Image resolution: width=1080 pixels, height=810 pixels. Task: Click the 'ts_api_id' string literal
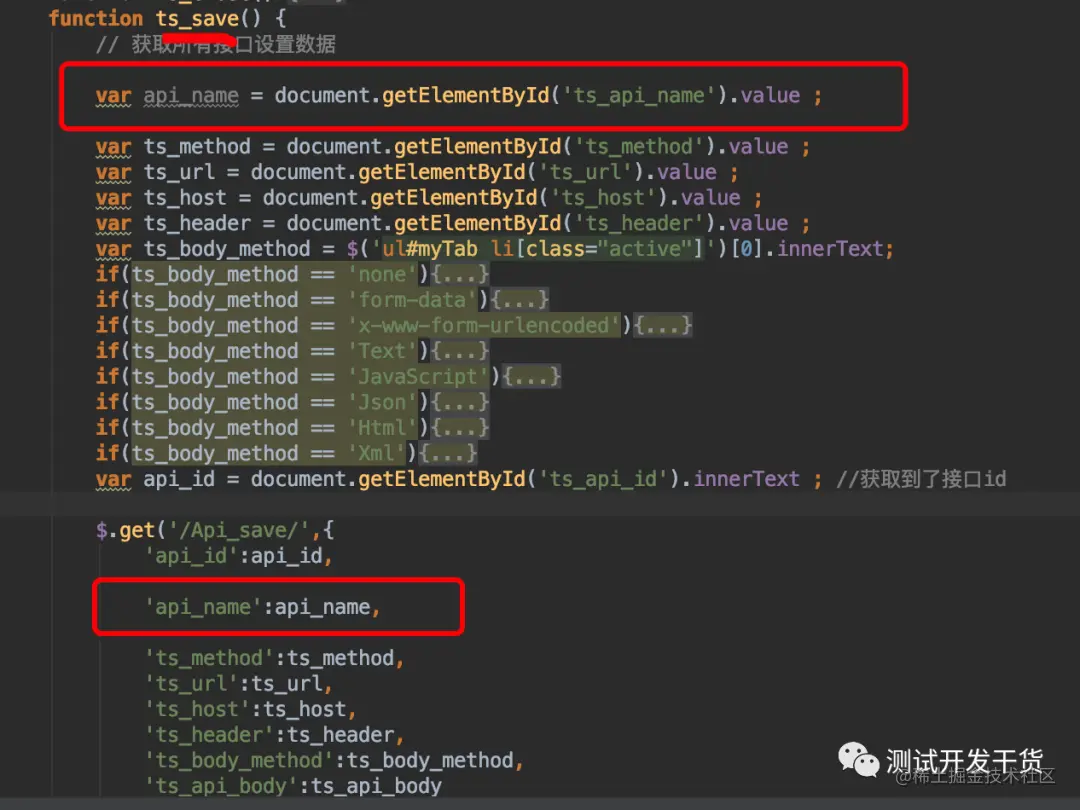tap(603, 479)
